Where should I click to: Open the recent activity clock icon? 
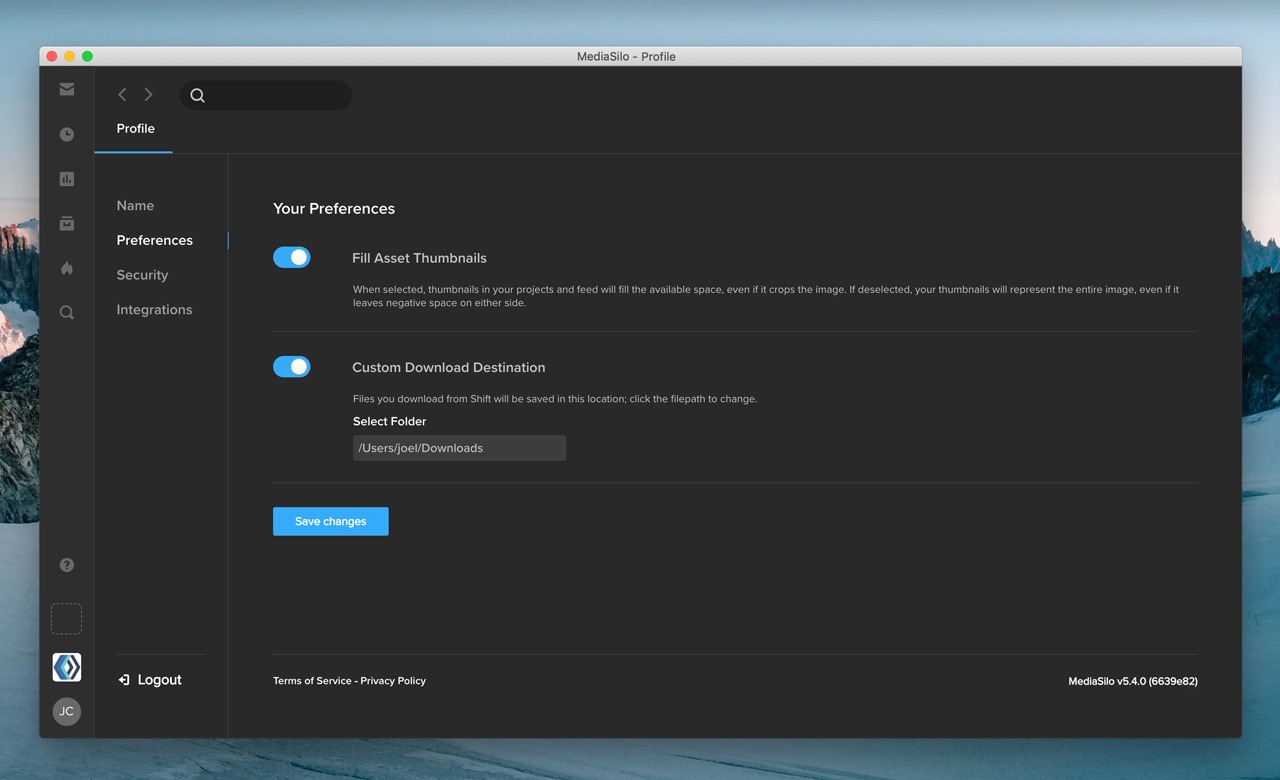pyautogui.click(x=67, y=134)
